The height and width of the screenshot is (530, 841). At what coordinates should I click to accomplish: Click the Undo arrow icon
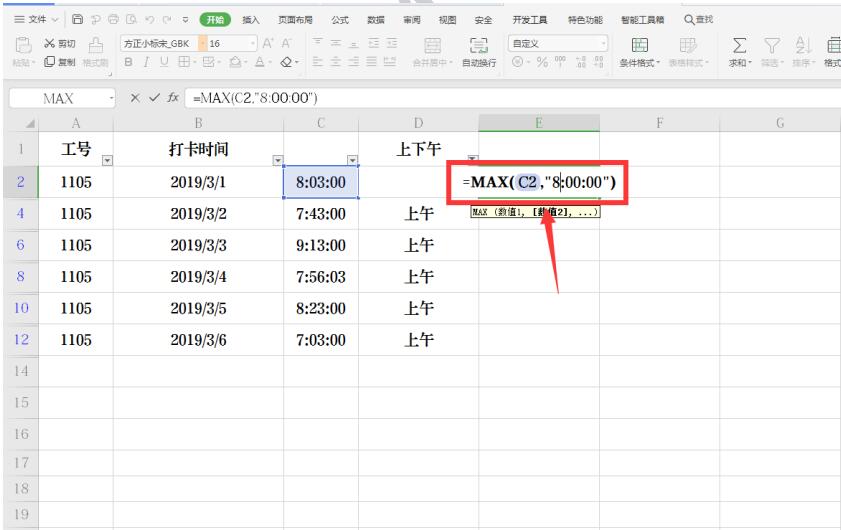(149, 19)
